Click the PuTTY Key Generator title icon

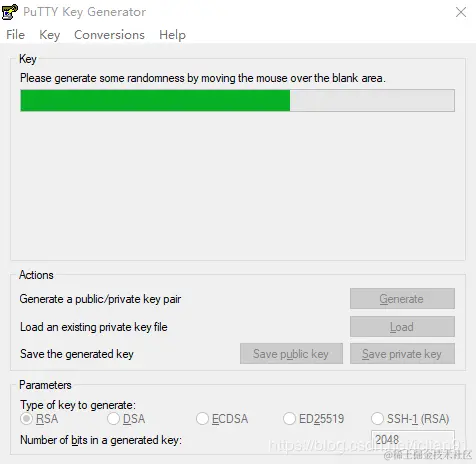coord(10,12)
